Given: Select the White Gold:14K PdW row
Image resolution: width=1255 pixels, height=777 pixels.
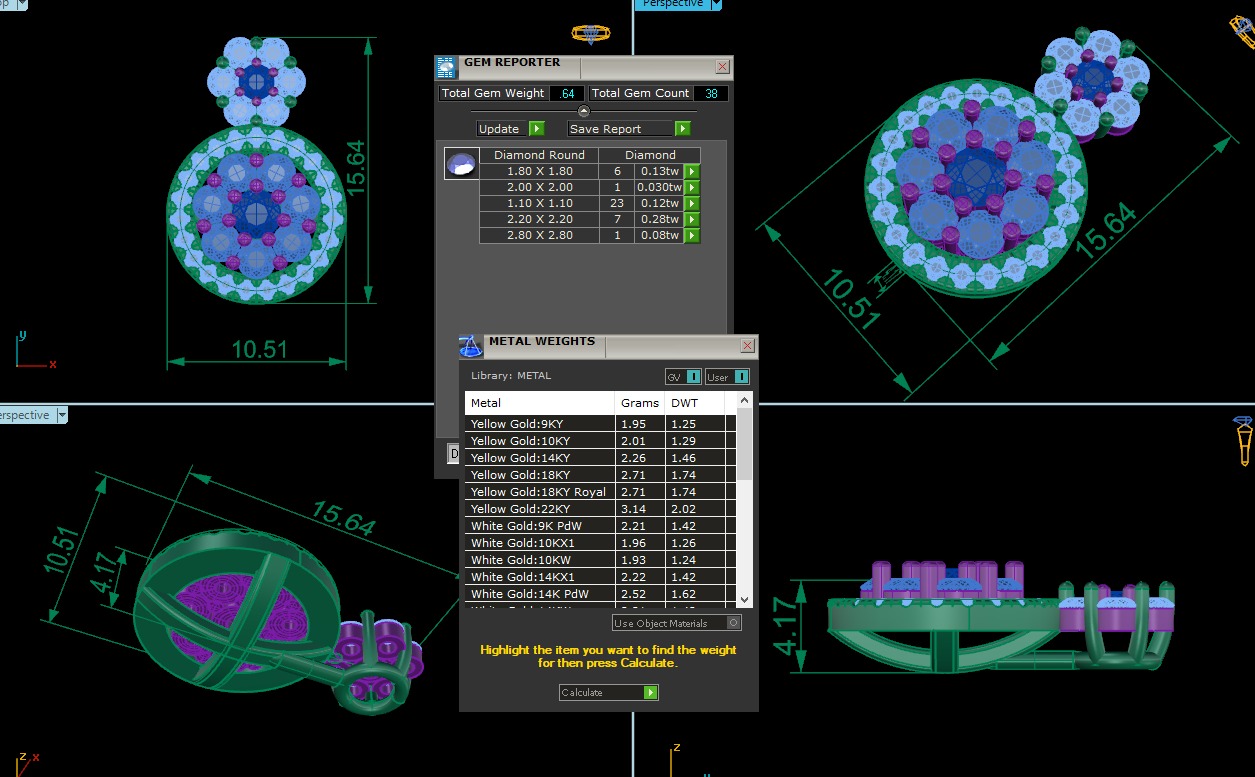Looking at the screenshot, I should [x=540, y=594].
